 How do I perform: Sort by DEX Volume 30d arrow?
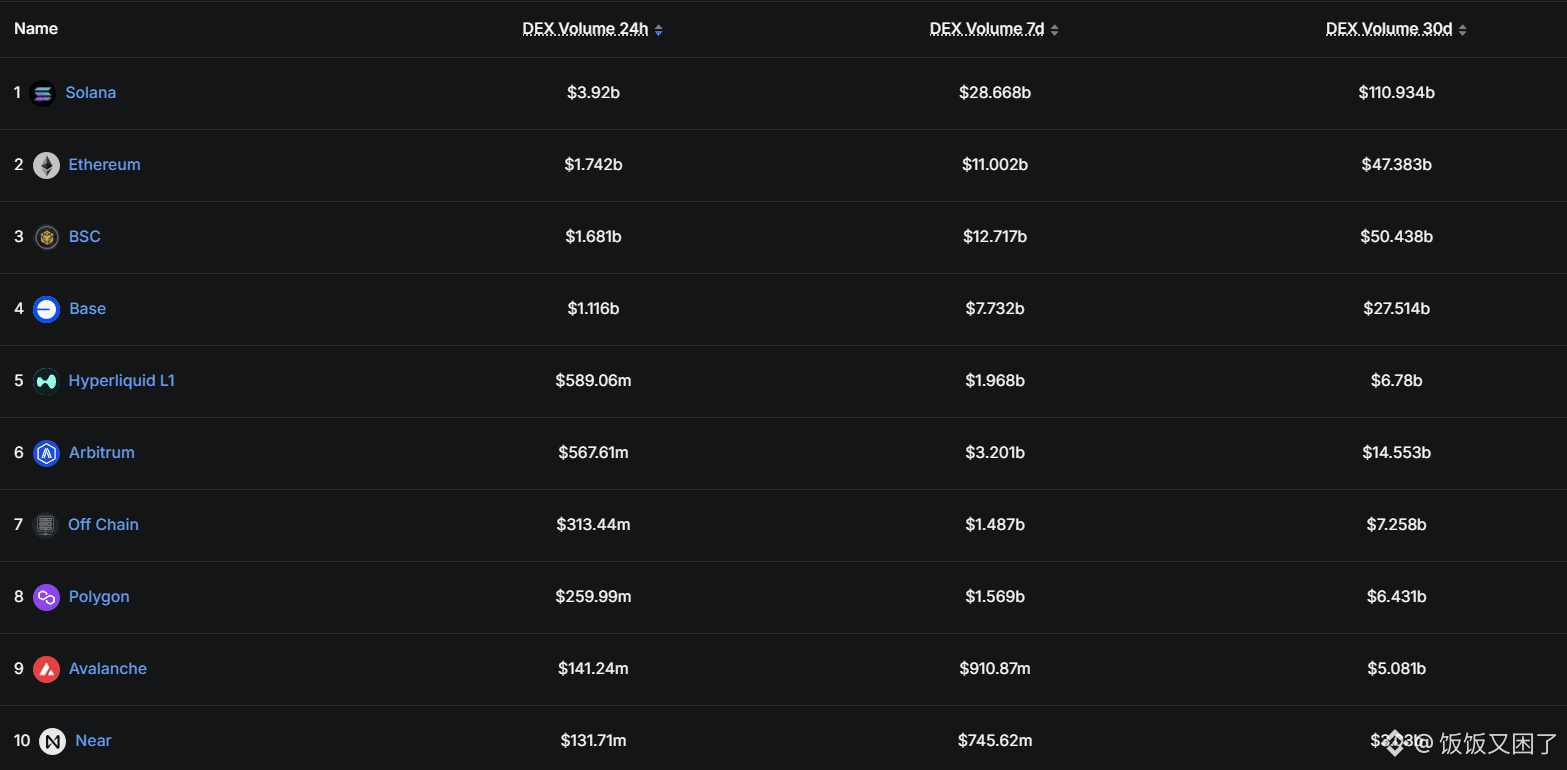pos(1462,30)
